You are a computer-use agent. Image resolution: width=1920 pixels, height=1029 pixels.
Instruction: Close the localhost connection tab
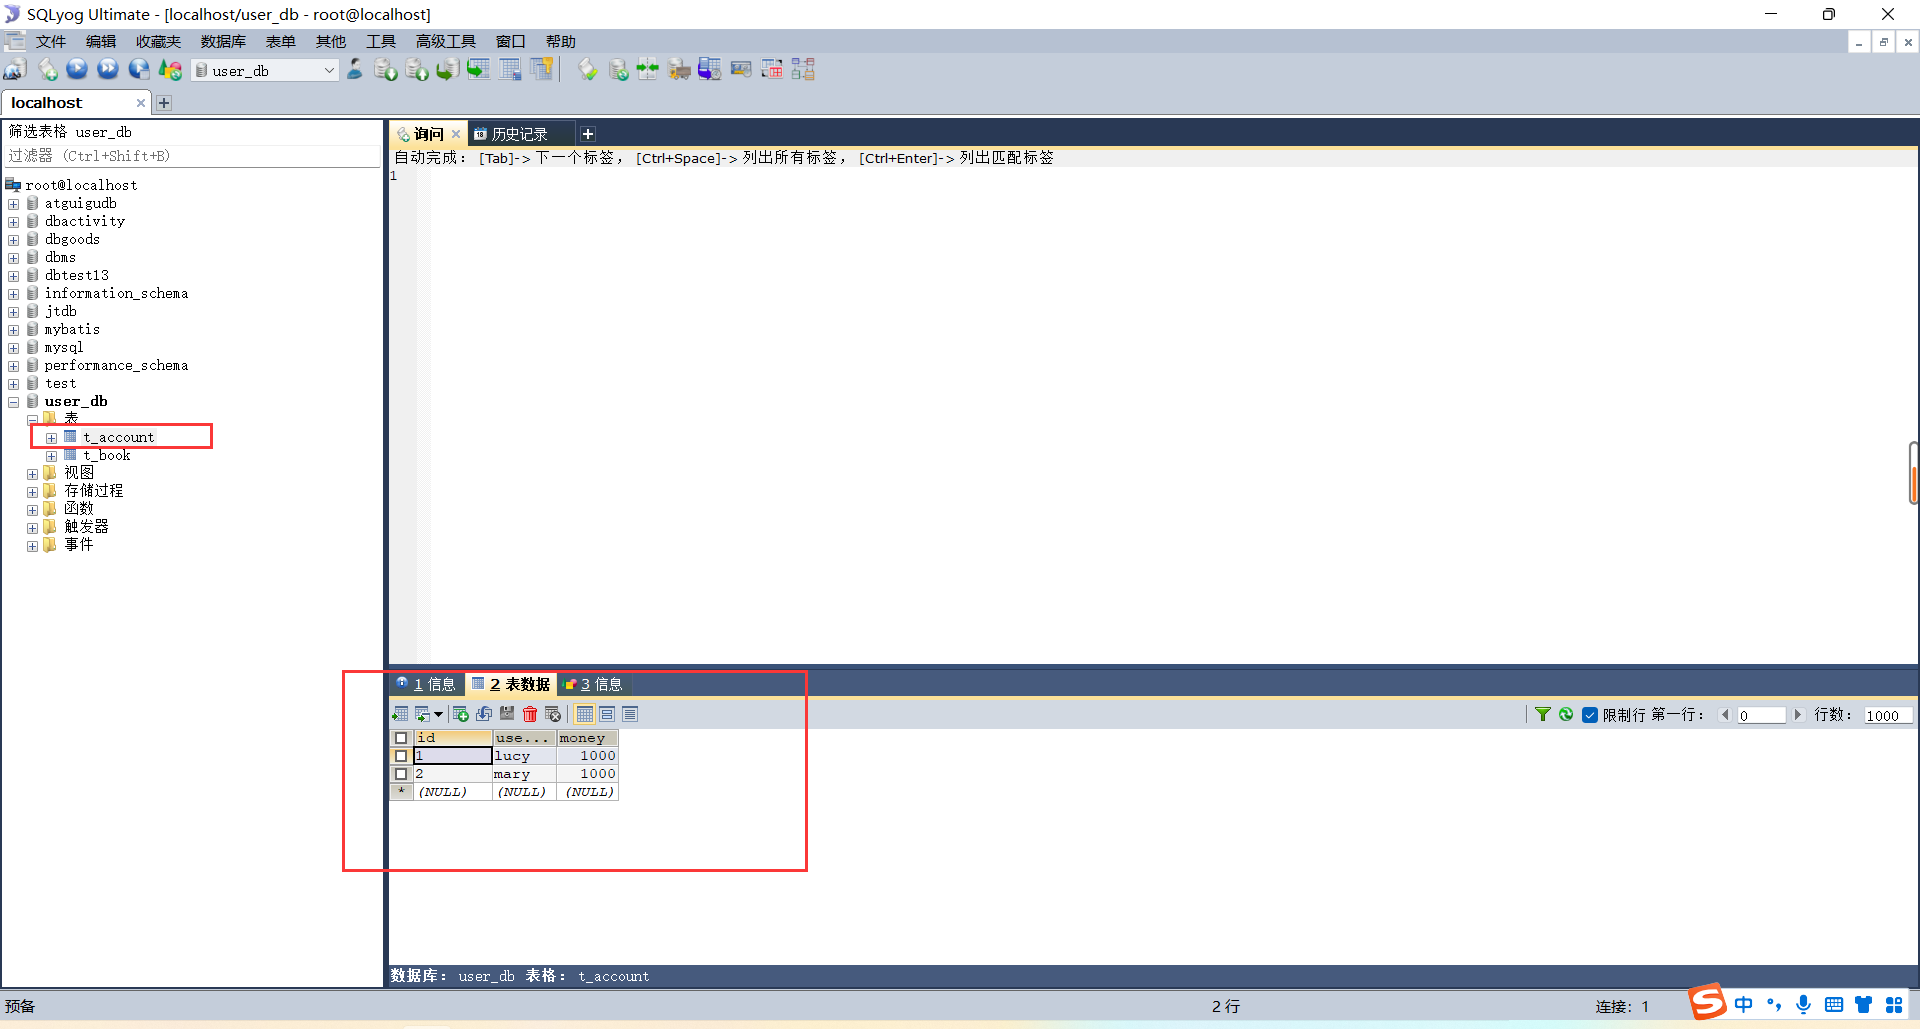click(141, 103)
